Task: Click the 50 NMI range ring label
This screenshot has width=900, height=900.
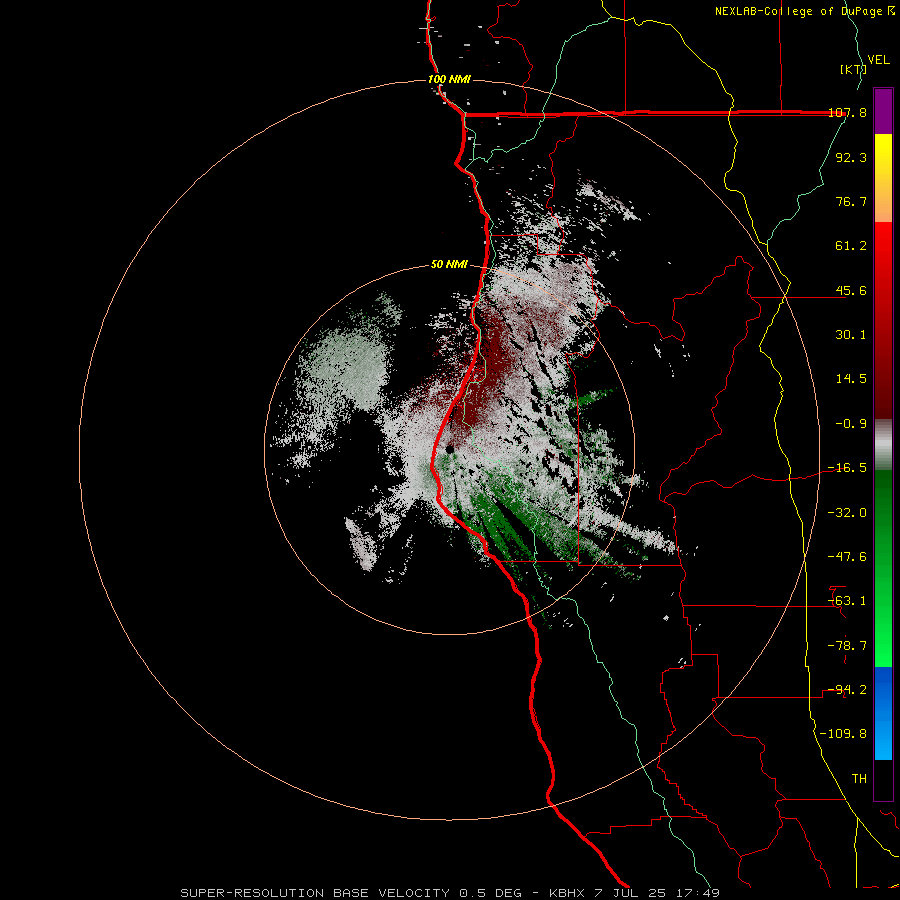Action: click(x=449, y=265)
